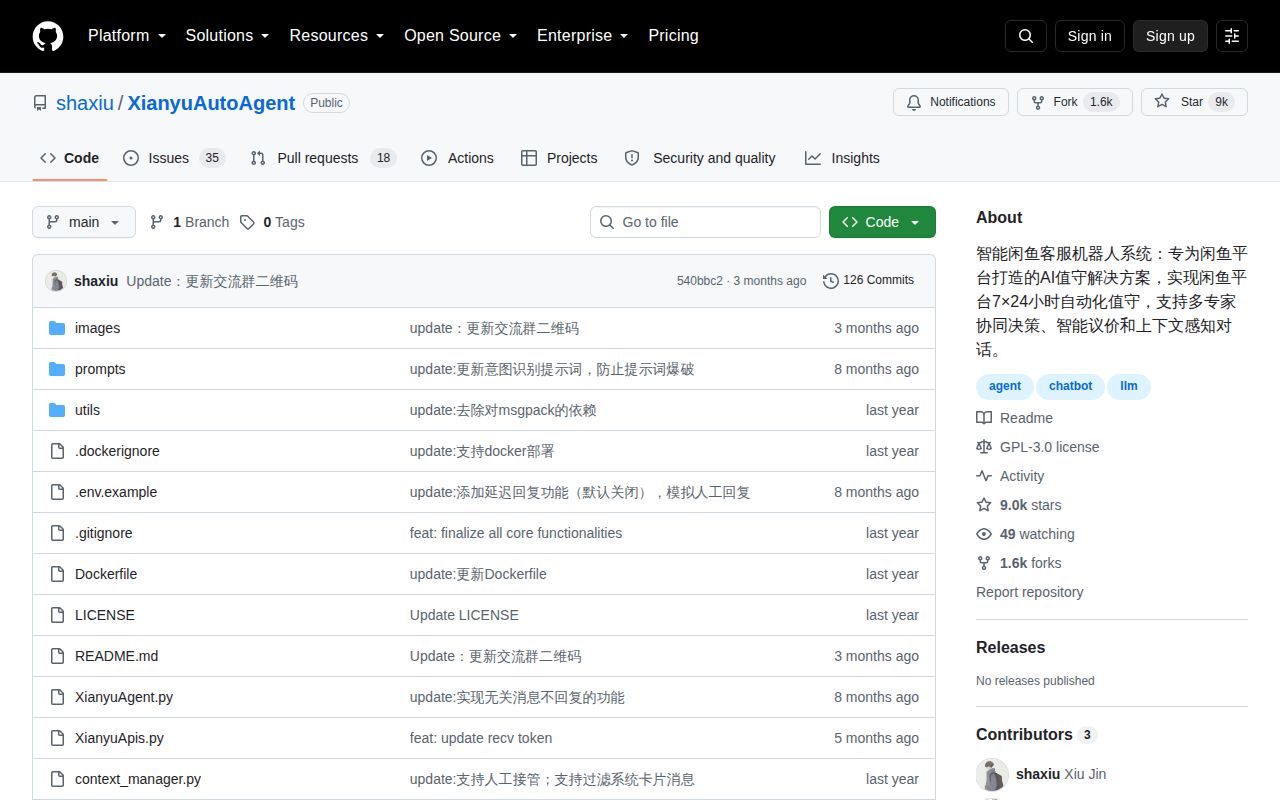This screenshot has width=1280, height=800.
Task: Click the file icon beside .gitignore
Action: (57, 533)
